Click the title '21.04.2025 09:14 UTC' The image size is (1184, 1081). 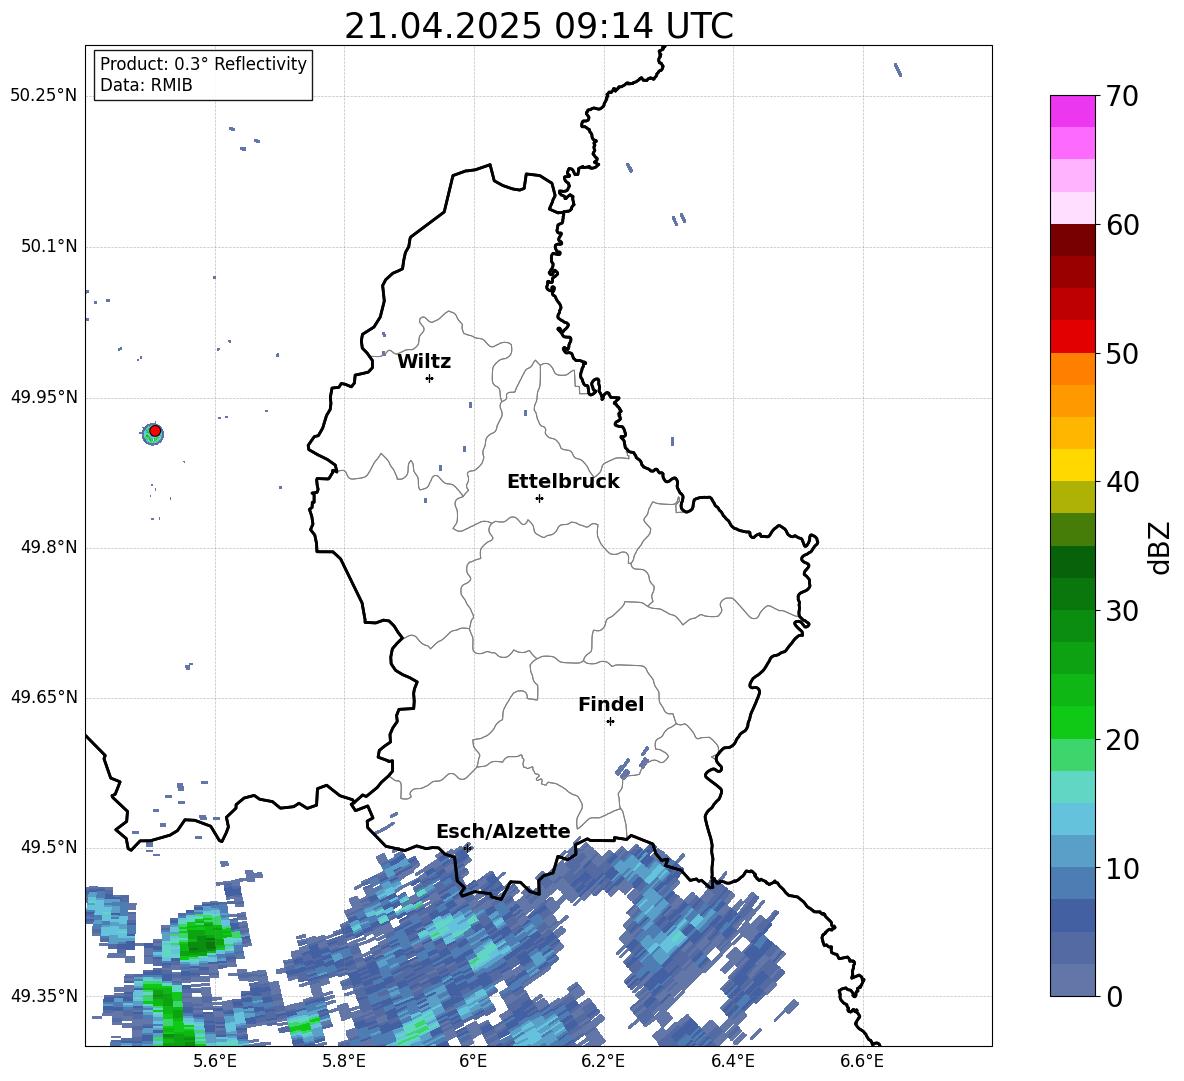point(539,26)
